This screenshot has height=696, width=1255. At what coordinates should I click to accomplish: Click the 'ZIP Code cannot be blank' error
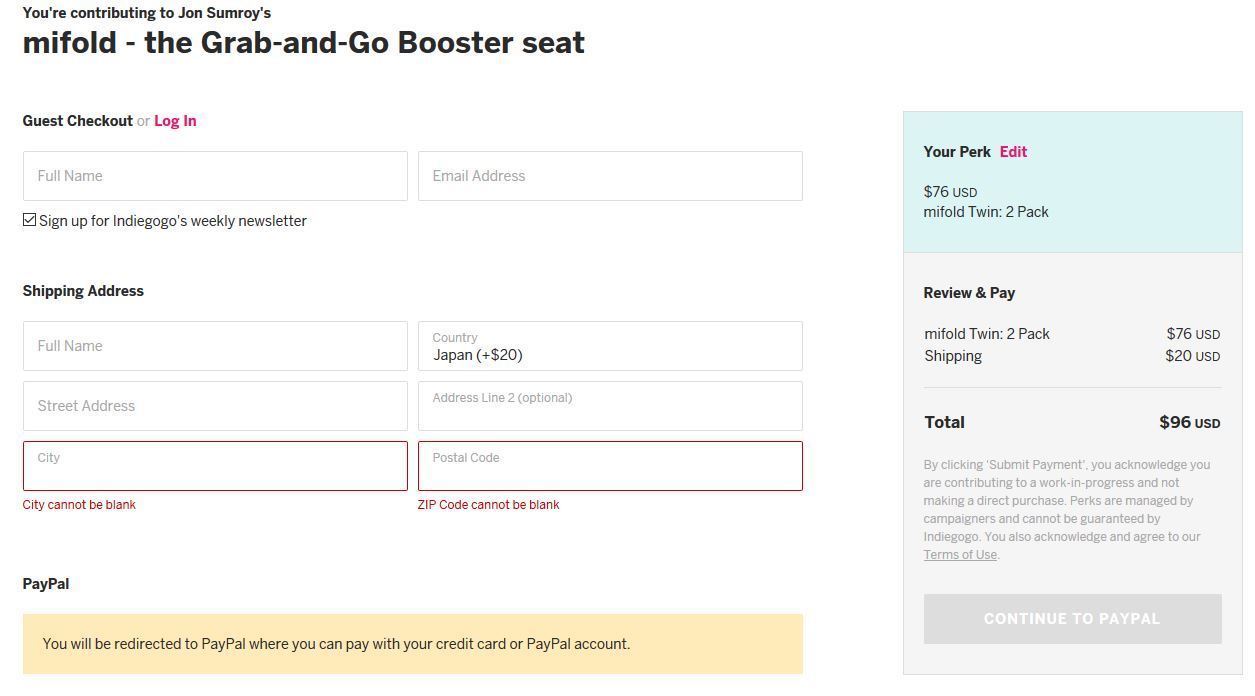coord(488,505)
